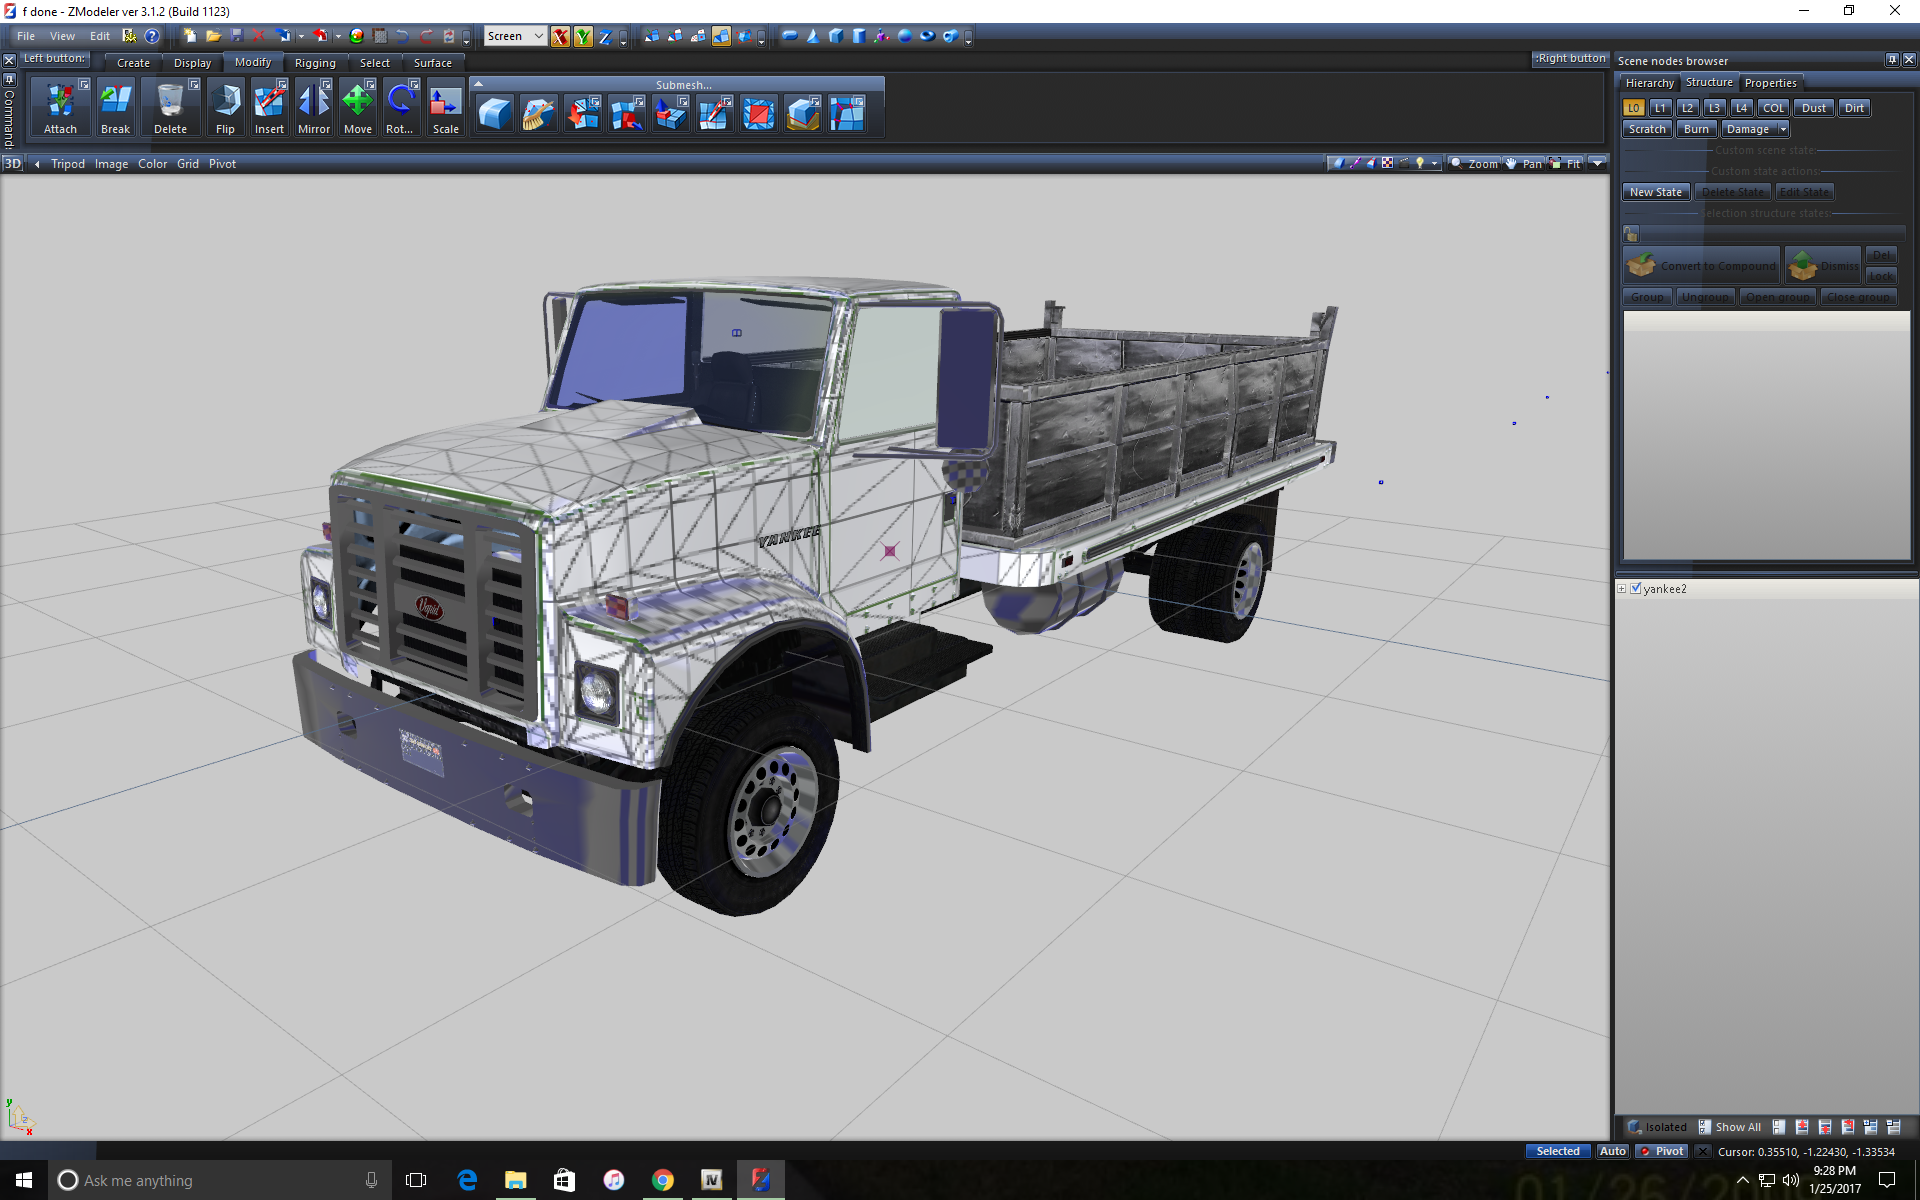1920x1200 pixels.
Task: Click the padlock icon in structure states
Action: coord(1631,234)
